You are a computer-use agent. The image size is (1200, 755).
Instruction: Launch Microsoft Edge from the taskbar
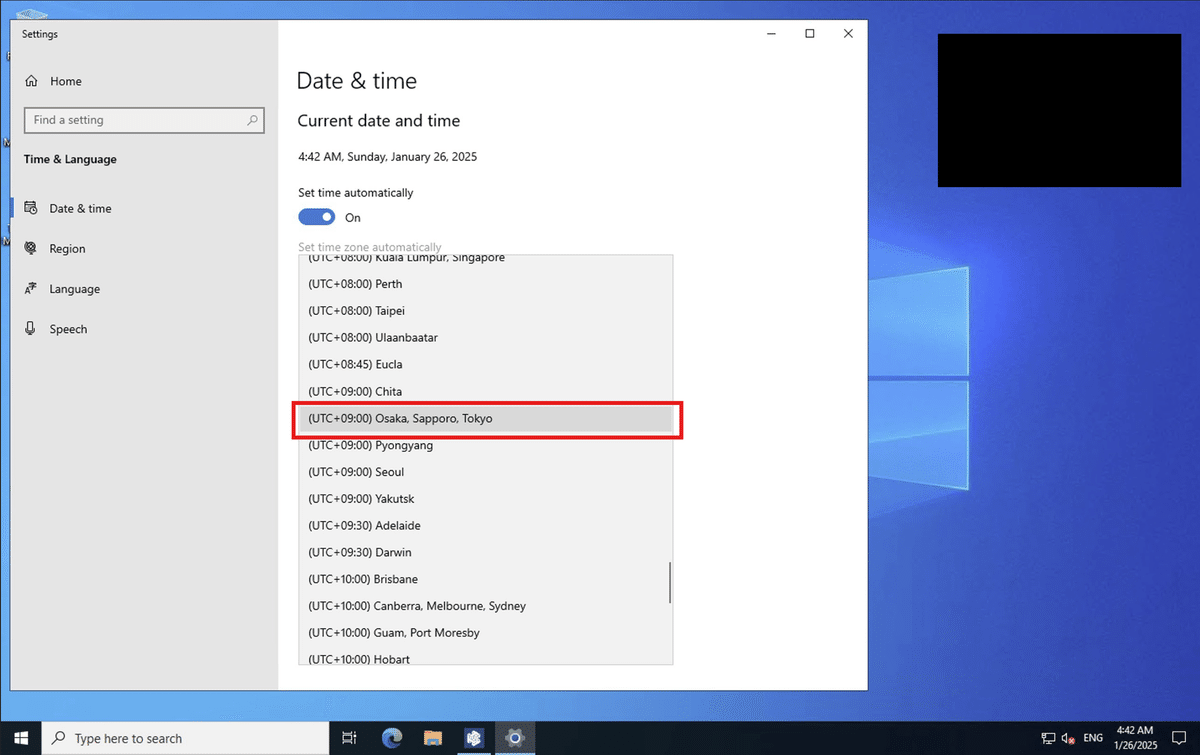point(391,738)
